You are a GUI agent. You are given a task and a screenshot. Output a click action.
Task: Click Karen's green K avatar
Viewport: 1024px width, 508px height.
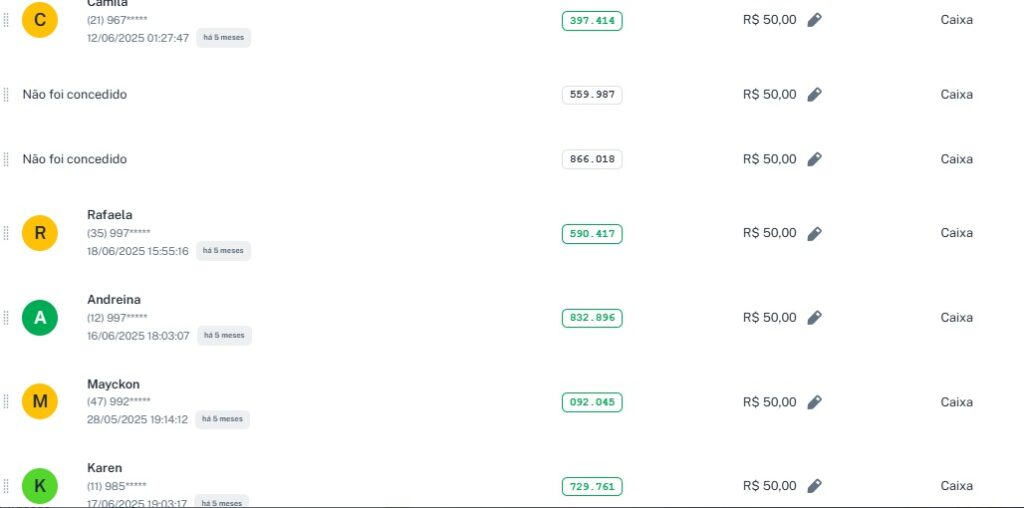point(40,486)
